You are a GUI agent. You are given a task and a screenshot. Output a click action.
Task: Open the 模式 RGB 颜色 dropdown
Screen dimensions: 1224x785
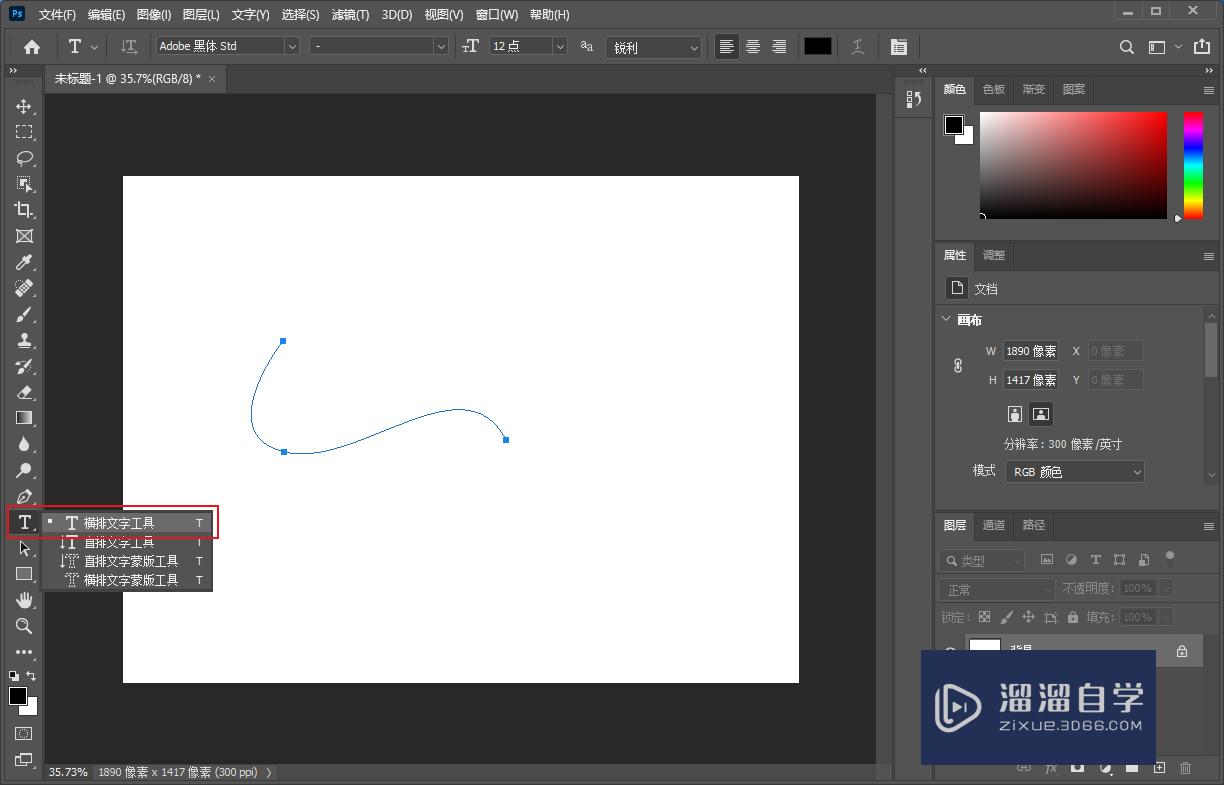point(1075,472)
